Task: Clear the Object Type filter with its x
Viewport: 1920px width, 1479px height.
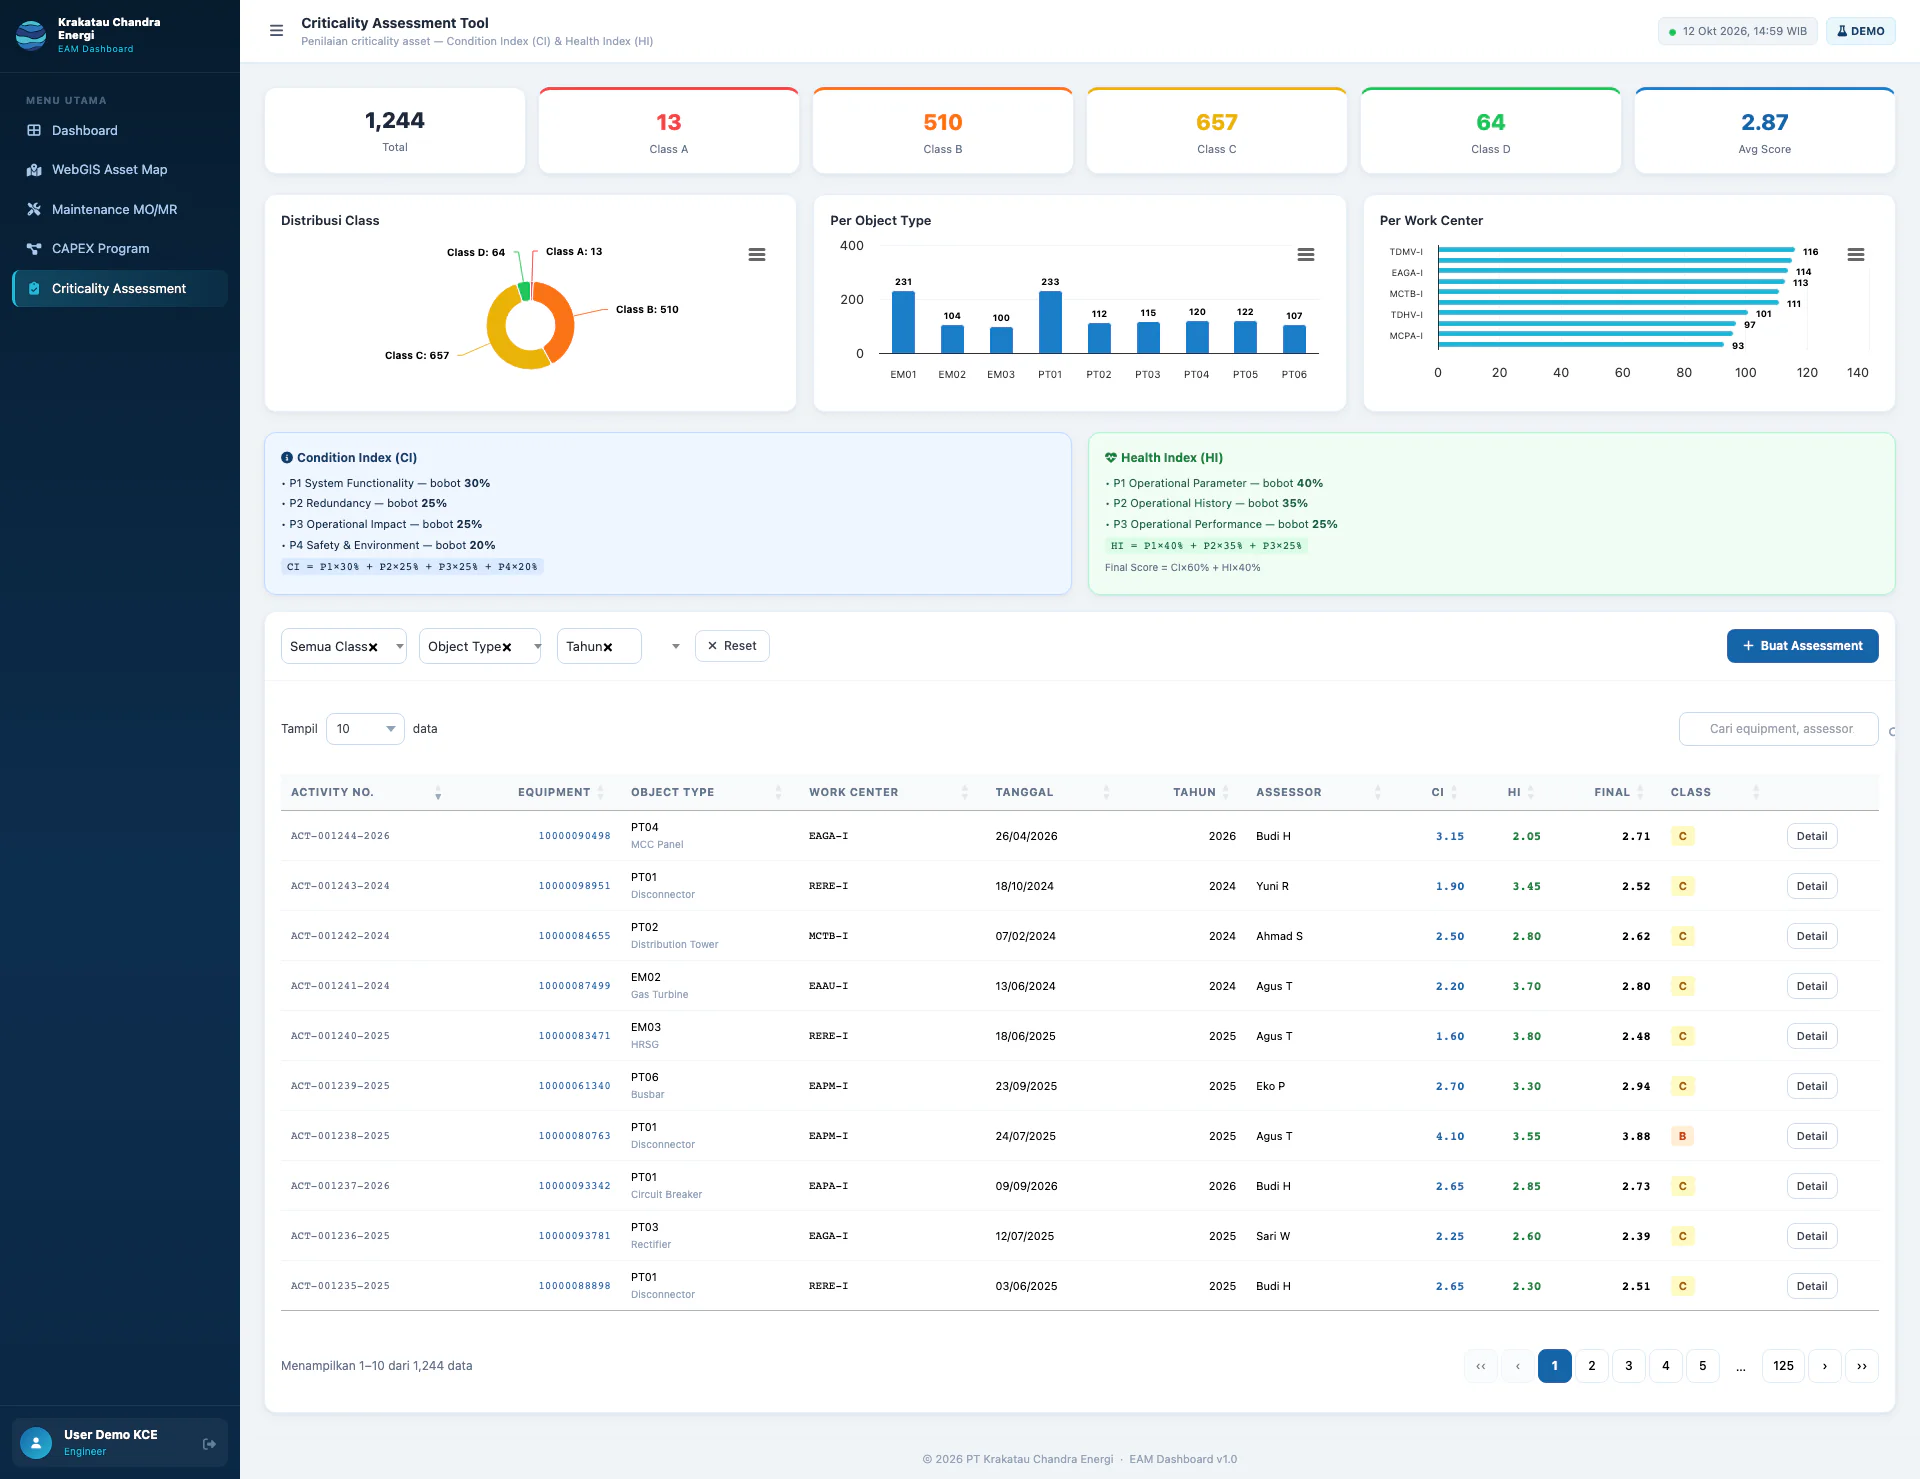Action: point(507,647)
